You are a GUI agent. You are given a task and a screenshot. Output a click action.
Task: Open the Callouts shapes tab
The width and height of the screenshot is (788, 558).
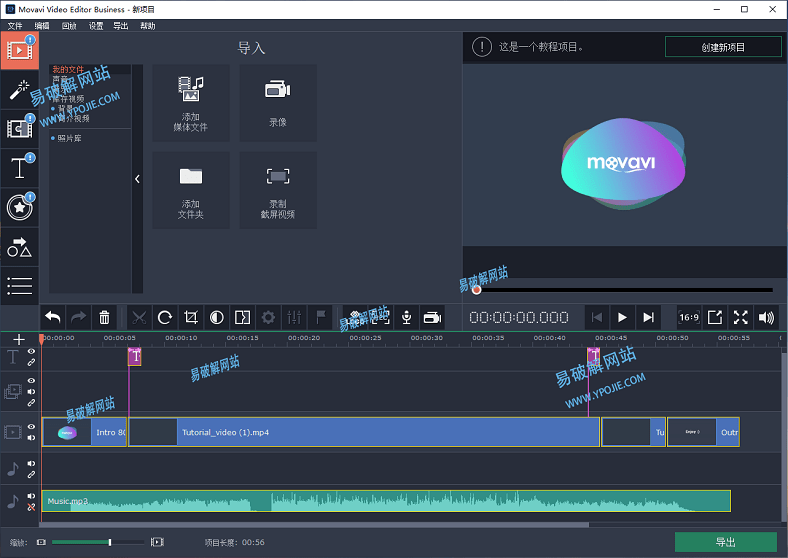tap(20, 247)
